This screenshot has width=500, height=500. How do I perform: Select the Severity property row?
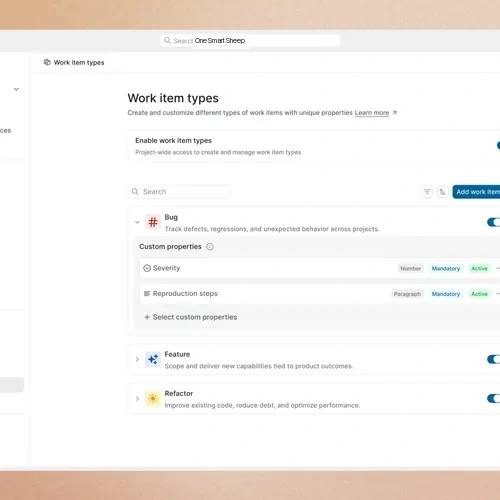pyautogui.click(x=320, y=268)
